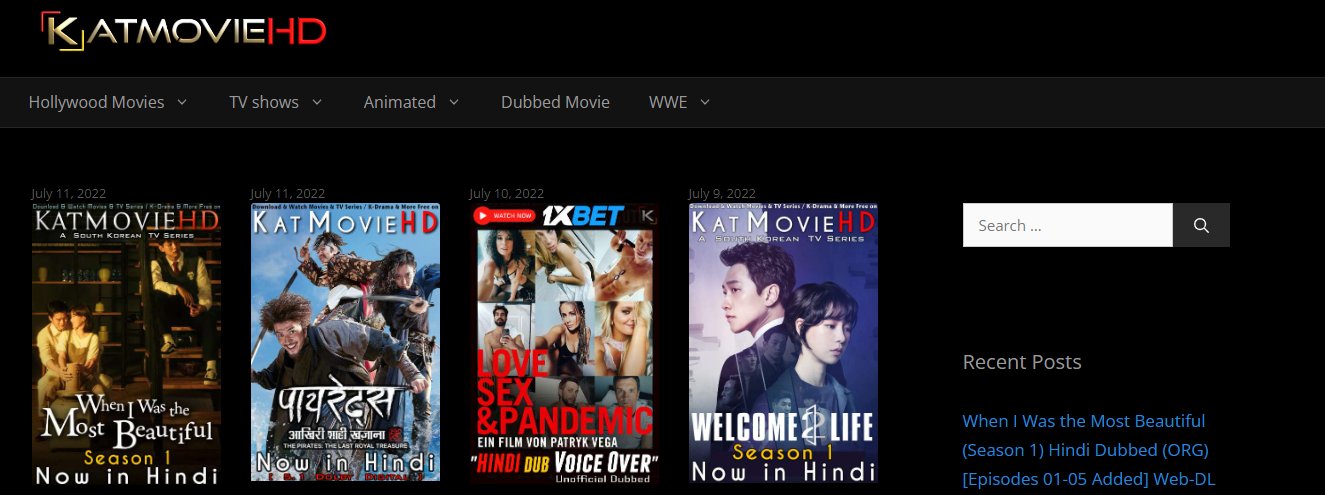Screen dimensions: 1325x495
Task: Open The Pirates Last Royal Treasure poster
Action: coord(345,342)
